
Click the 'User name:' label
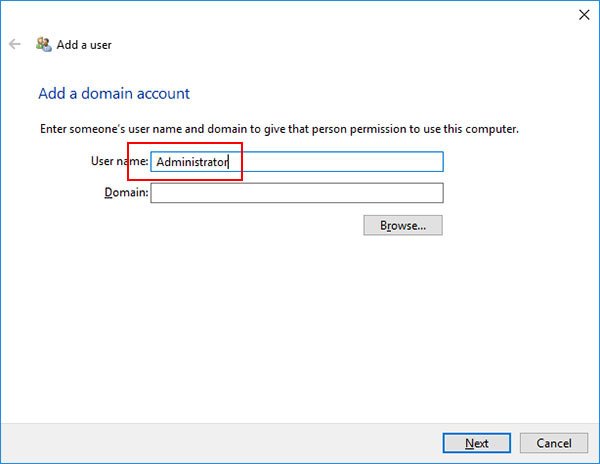pyautogui.click(x=119, y=161)
